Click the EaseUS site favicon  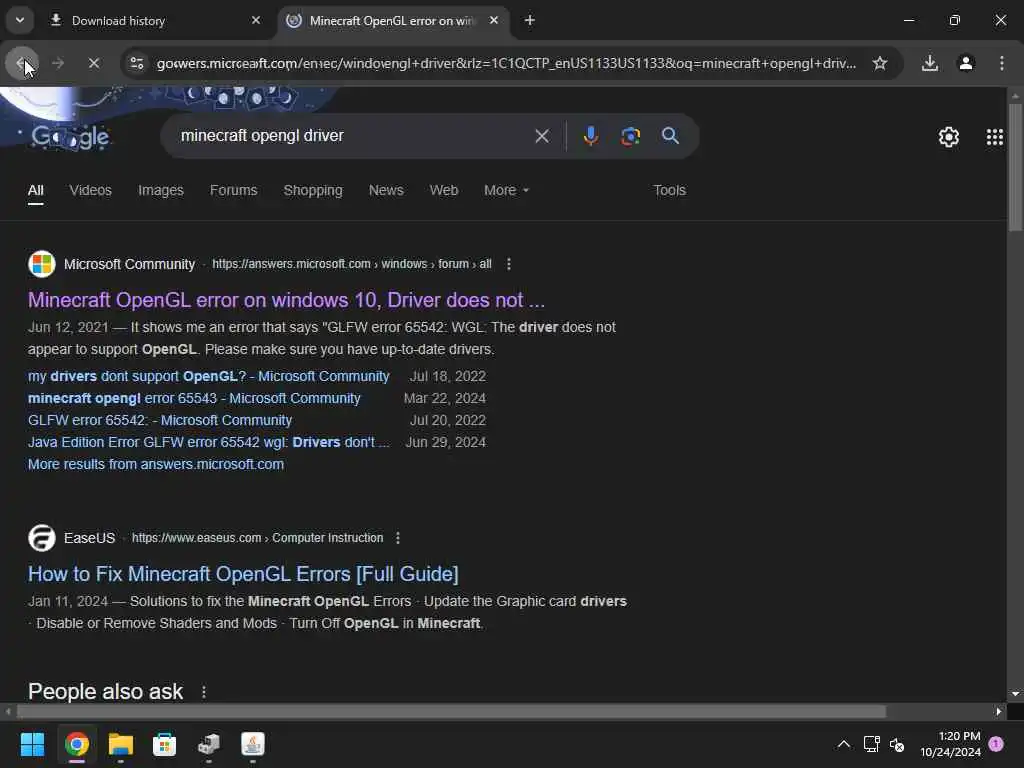42,538
